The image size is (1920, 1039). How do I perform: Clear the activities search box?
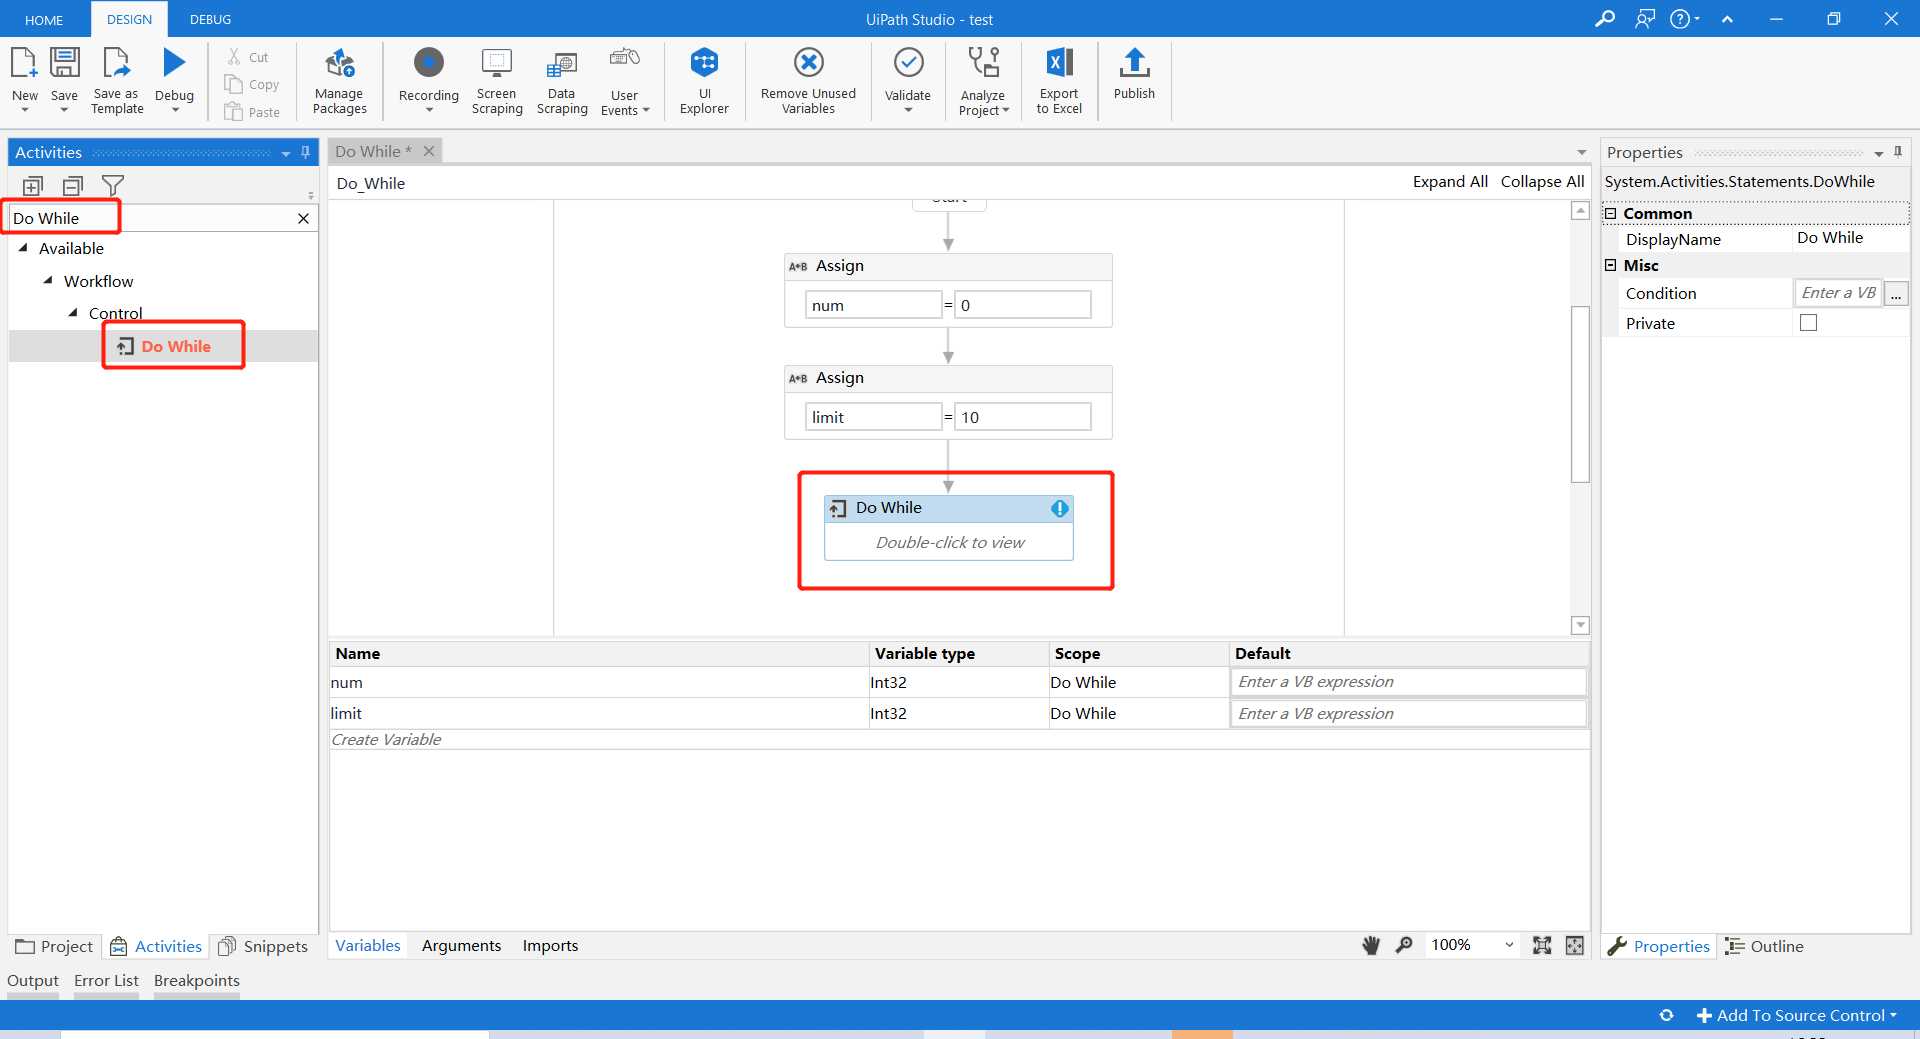[303, 218]
